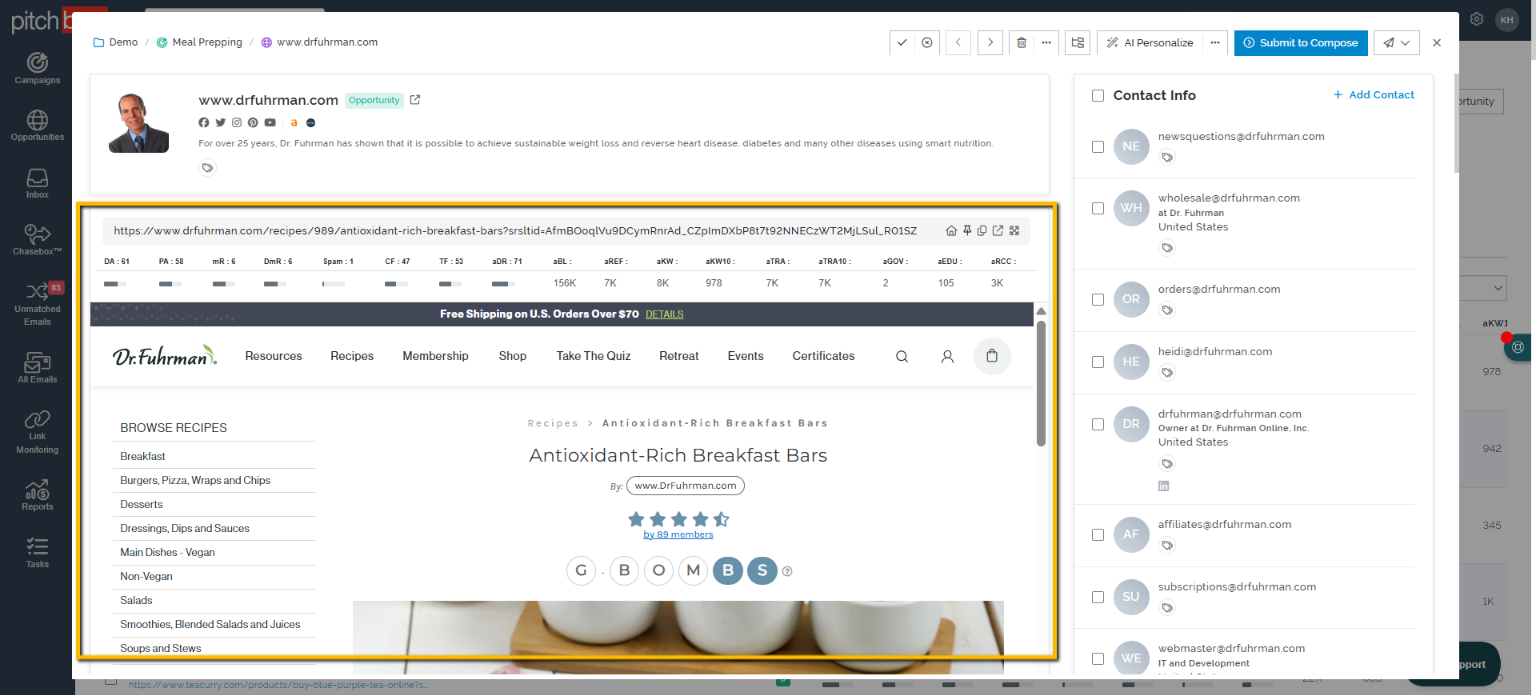This screenshot has width=1536, height=695.
Task: Open the Resources menu on Dr. Fuhrman site
Action: tap(273, 356)
